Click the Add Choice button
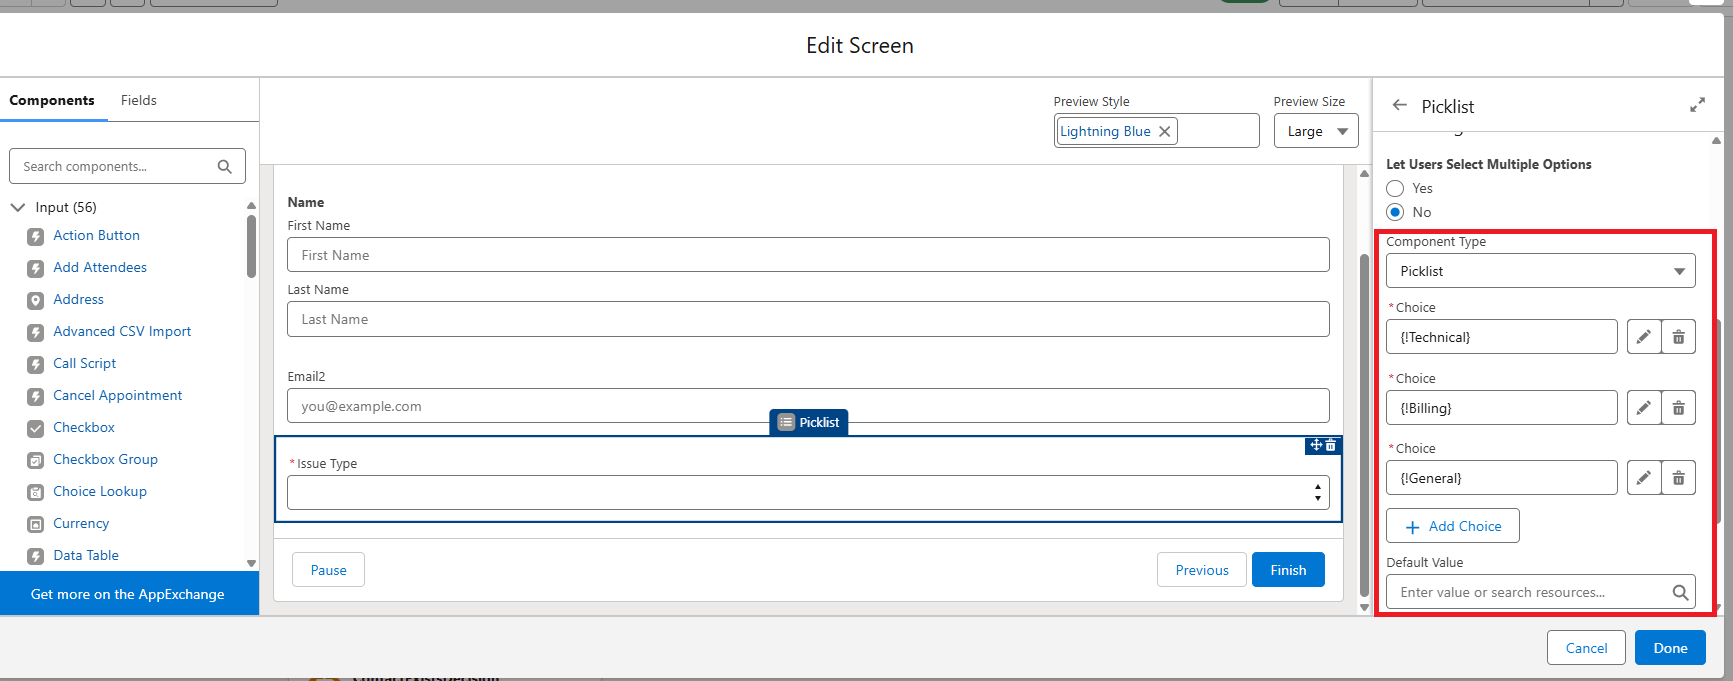Viewport: 1733px width, 681px height. point(1453,526)
